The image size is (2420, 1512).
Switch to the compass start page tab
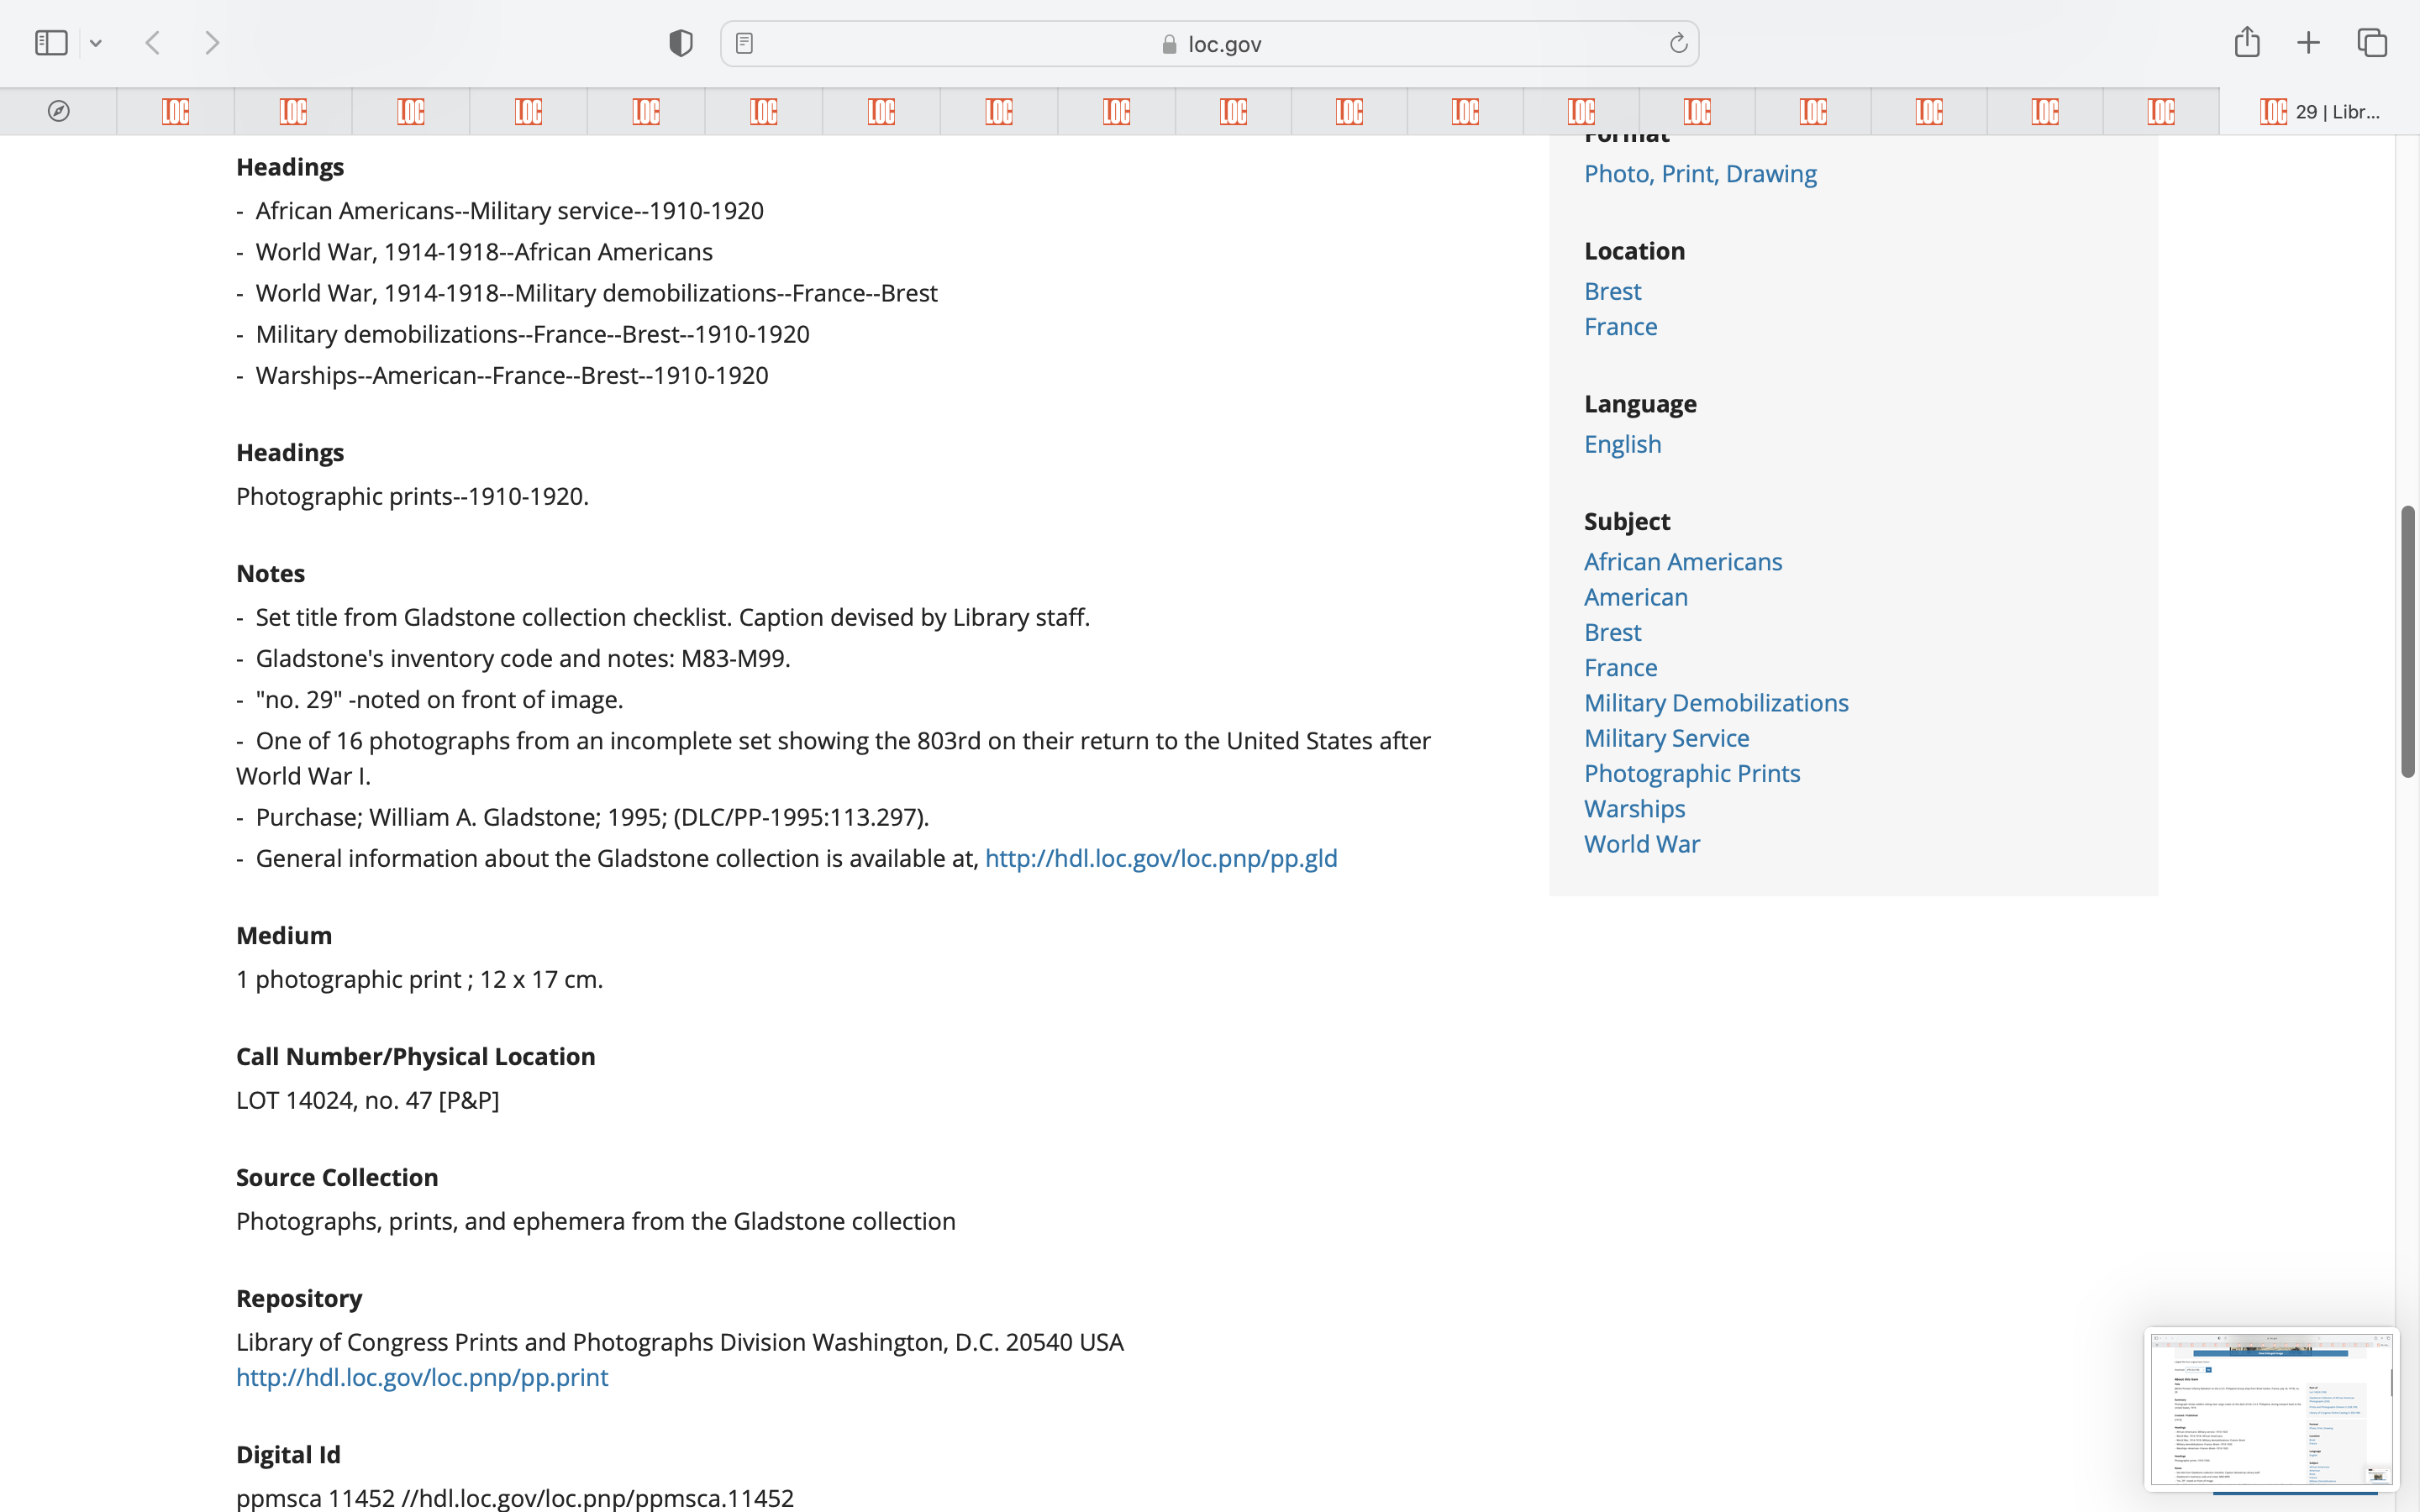pyautogui.click(x=58, y=111)
